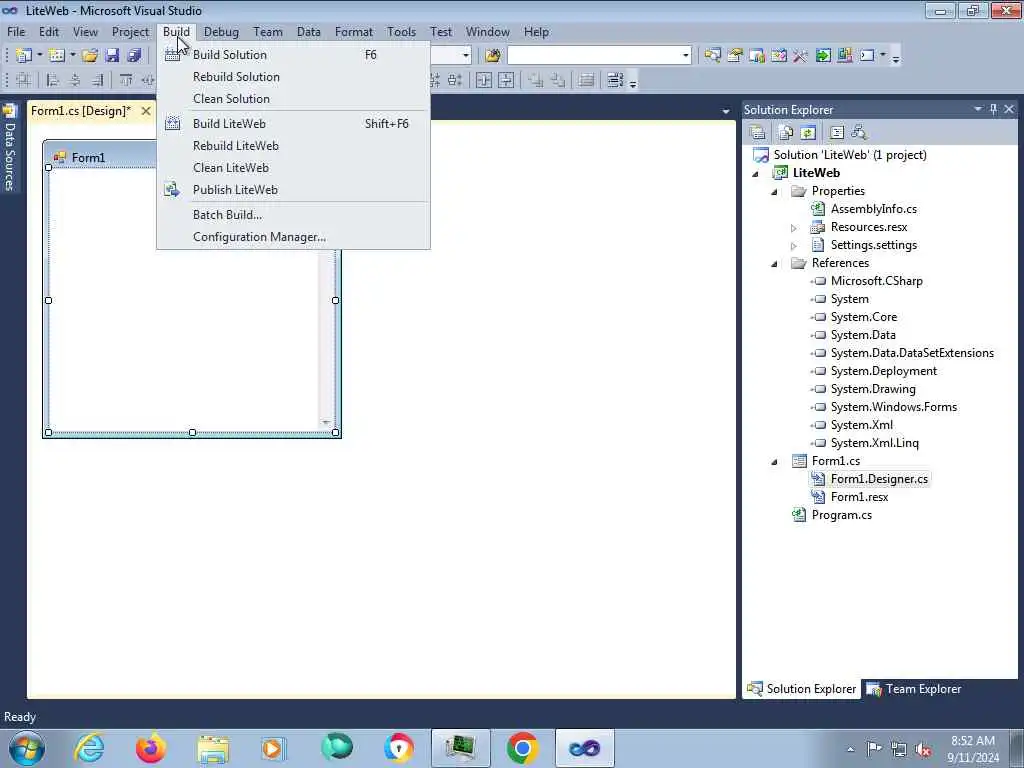Open the Tools menu
Viewport: 1024px width, 768px height.
click(x=401, y=31)
